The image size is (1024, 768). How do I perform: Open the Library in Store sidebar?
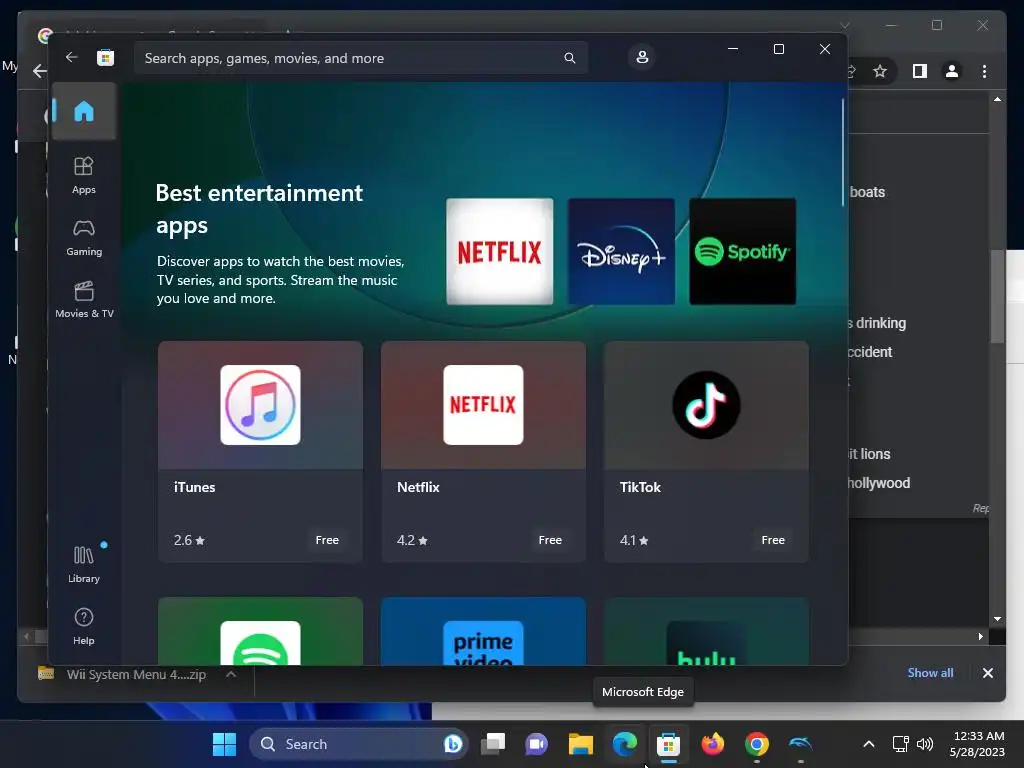[84, 564]
